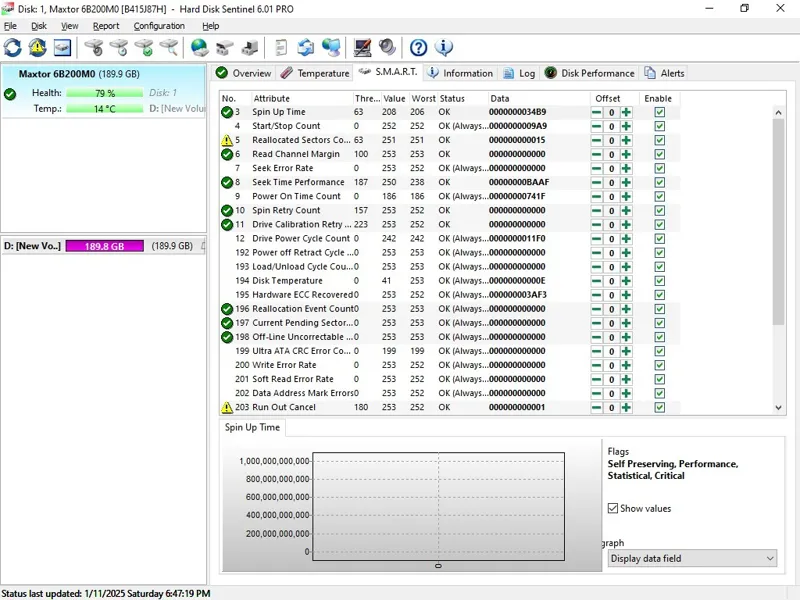Open the Display data field dropdown
The height and width of the screenshot is (600, 800).
692,558
